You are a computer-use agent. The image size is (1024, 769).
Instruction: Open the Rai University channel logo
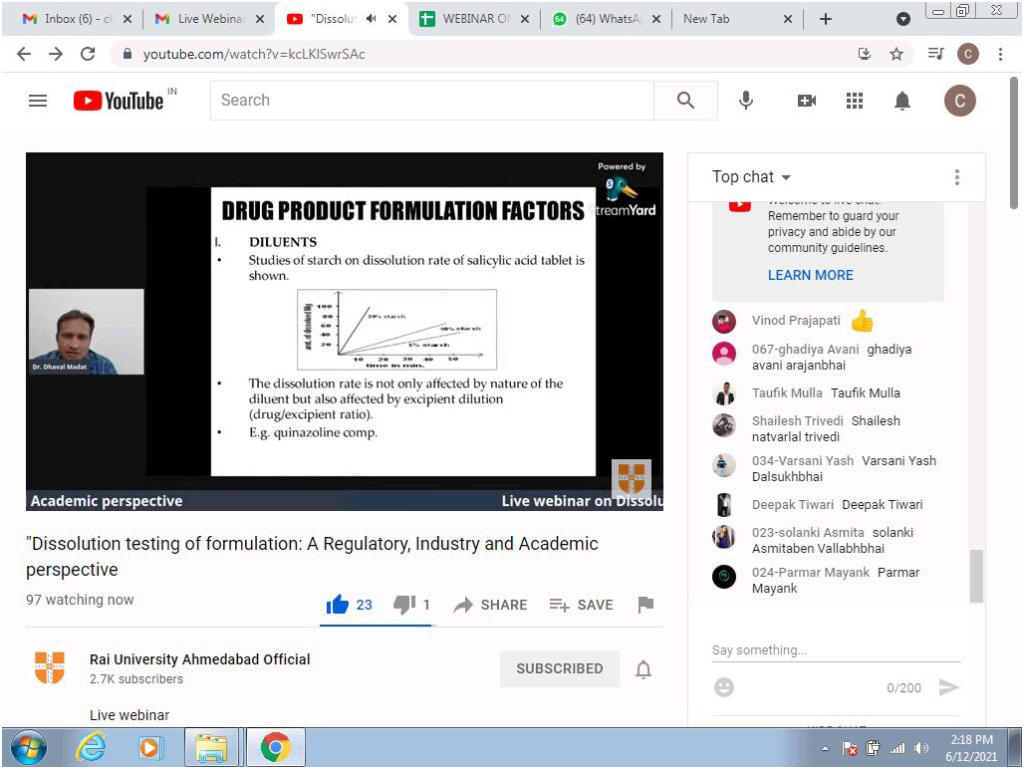50,667
